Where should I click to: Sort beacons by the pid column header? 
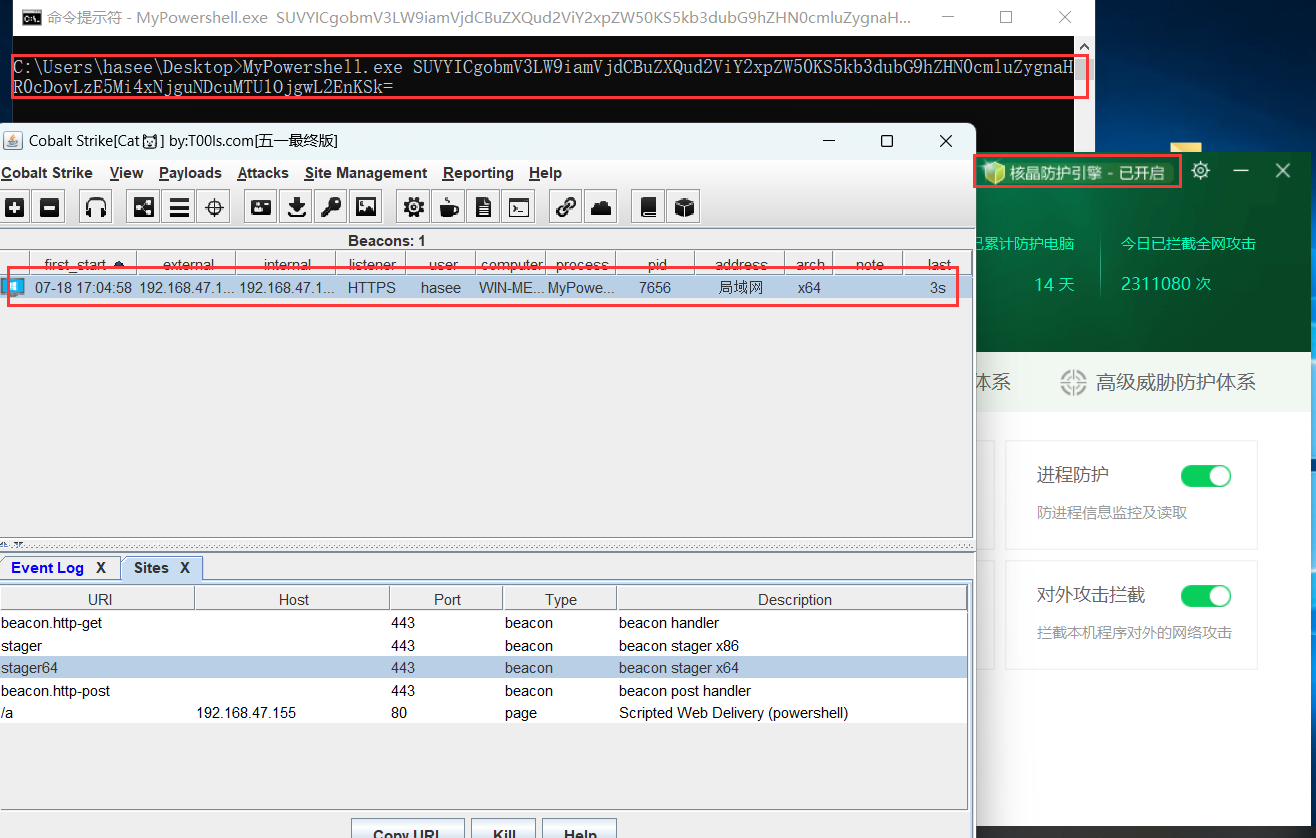pyautogui.click(x=656, y=264)
